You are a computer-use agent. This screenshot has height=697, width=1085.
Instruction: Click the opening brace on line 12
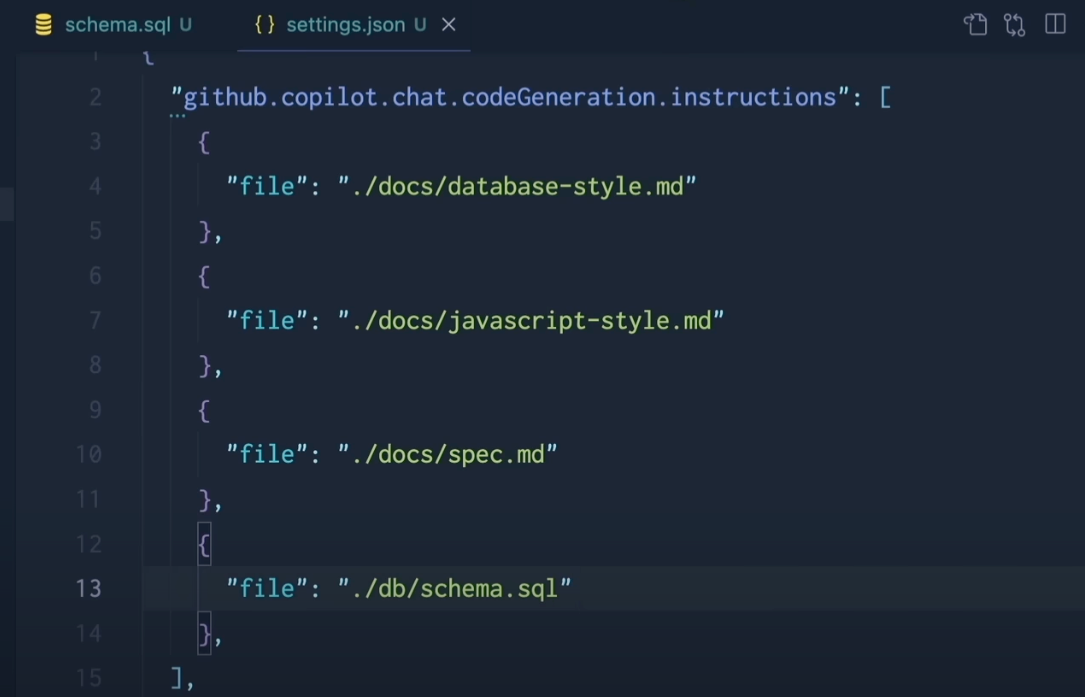204,545
